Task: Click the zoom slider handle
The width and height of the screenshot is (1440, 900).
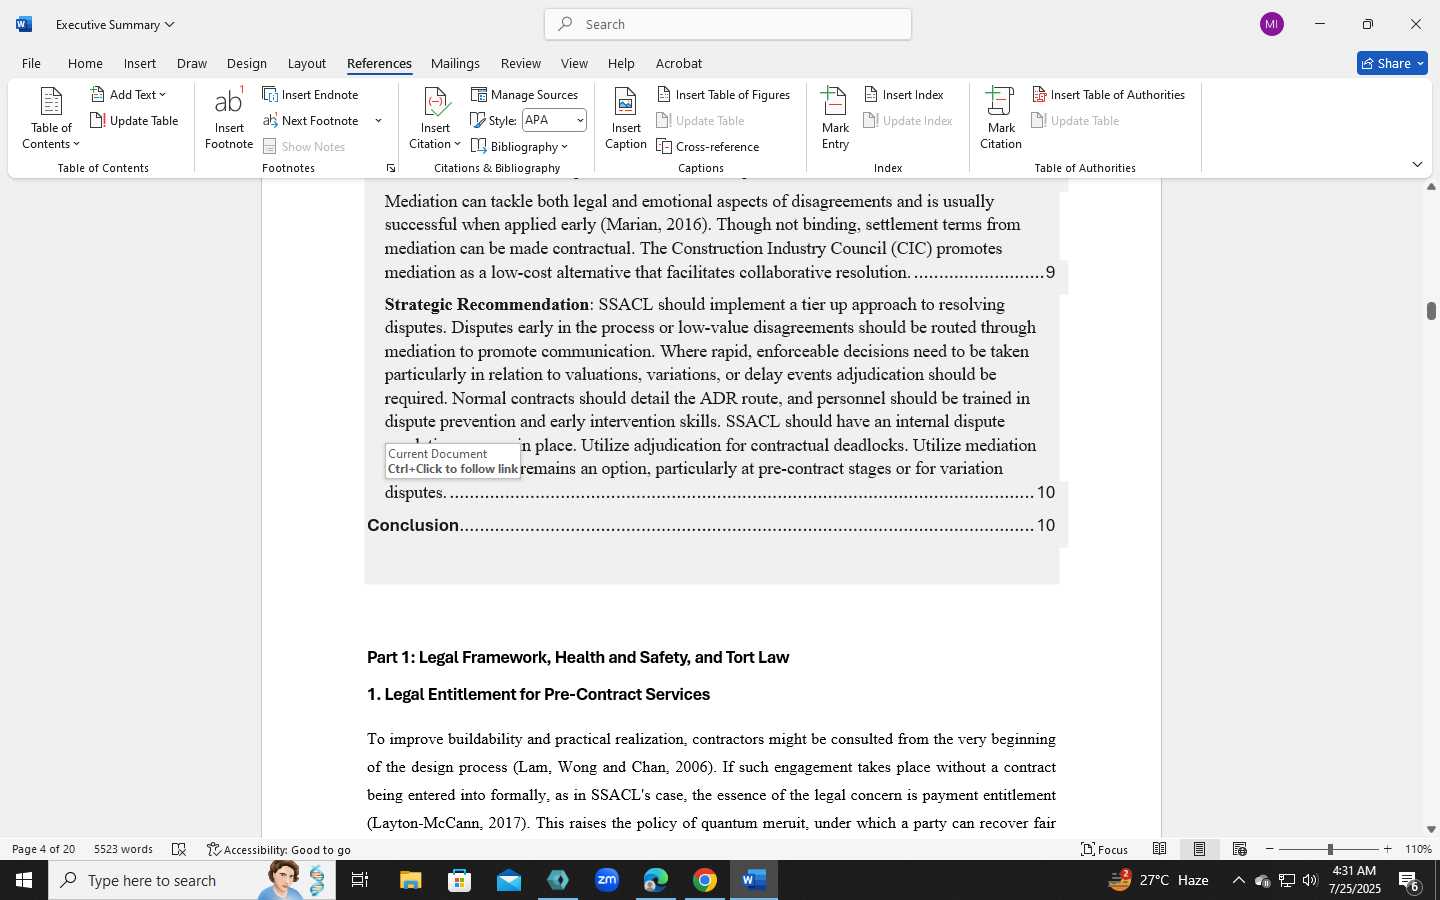Action: coord(1330,849)
